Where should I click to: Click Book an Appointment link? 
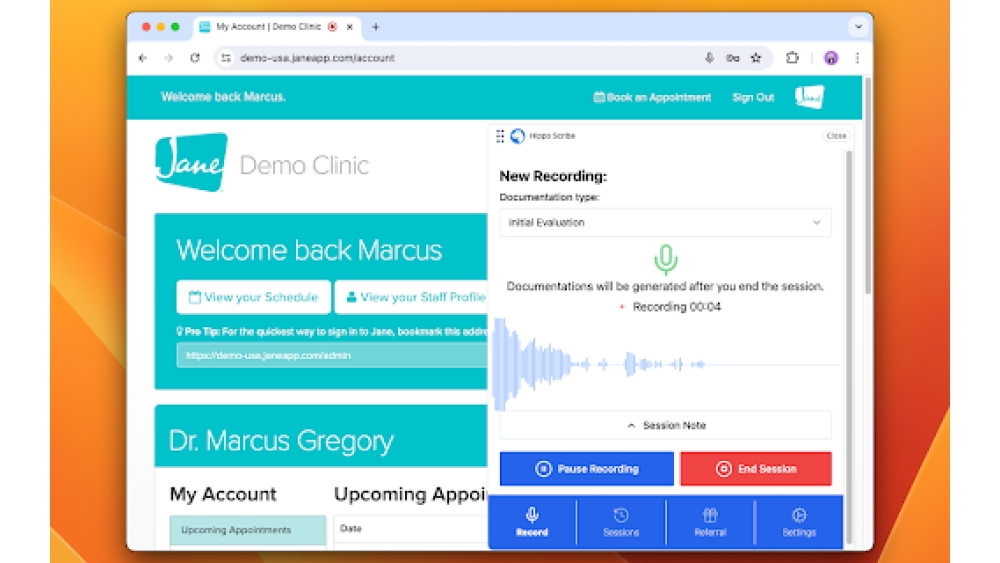coord(652,98)
